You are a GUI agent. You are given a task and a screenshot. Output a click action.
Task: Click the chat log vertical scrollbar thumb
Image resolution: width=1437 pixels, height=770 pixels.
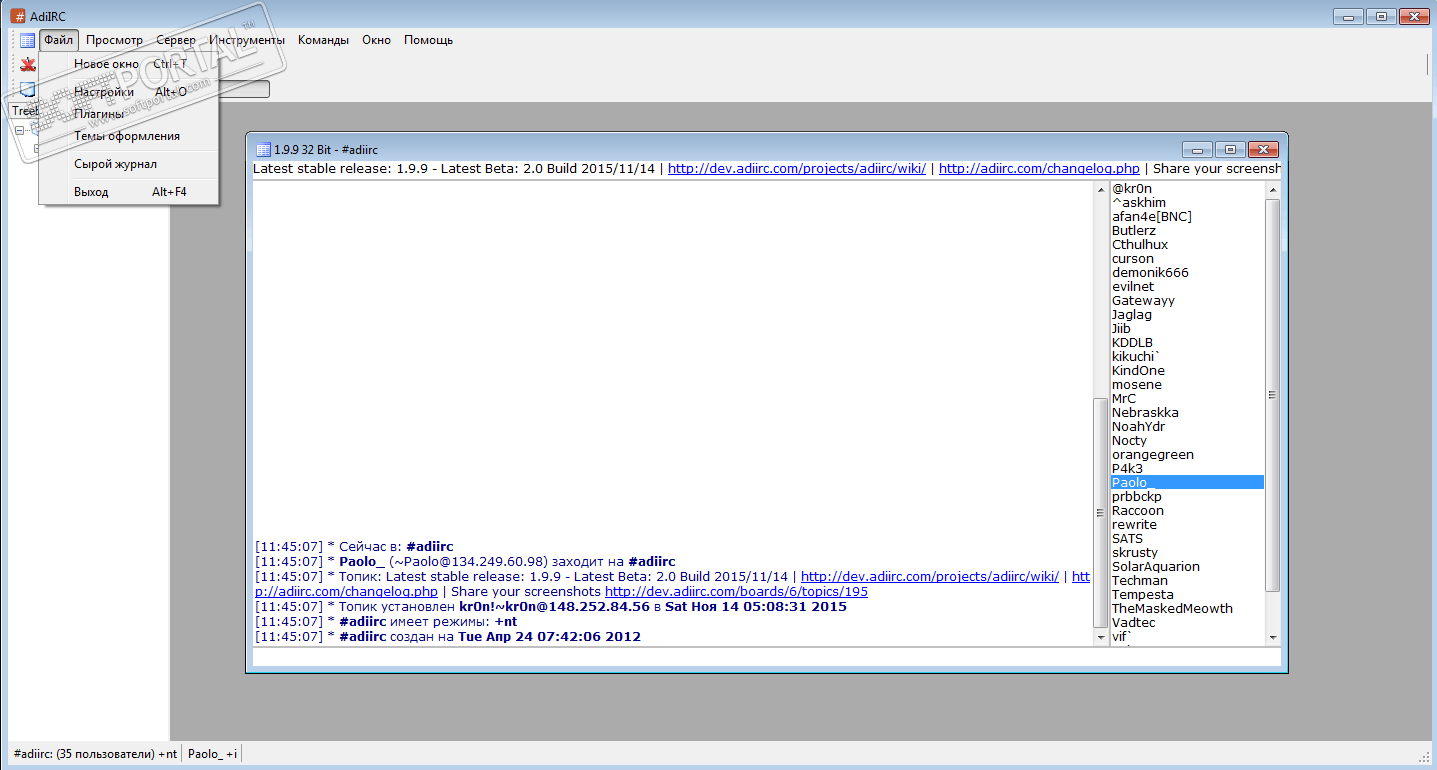(1101, 512)
